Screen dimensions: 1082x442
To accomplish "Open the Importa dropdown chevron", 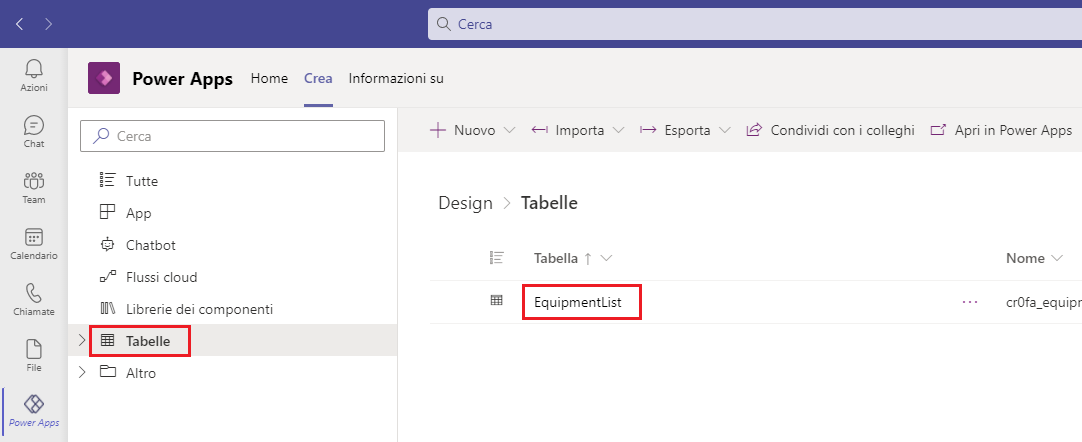I will click(618, 130).
